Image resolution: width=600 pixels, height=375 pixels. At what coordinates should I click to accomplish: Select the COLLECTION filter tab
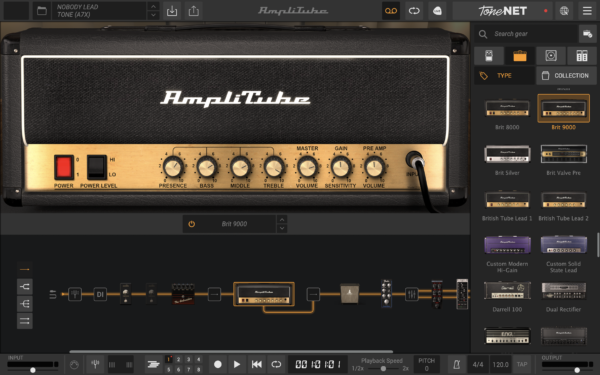566,75
